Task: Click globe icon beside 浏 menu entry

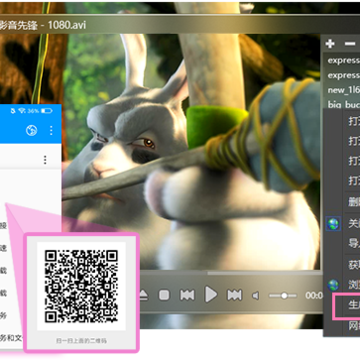Action: click(x=333, y=285)
